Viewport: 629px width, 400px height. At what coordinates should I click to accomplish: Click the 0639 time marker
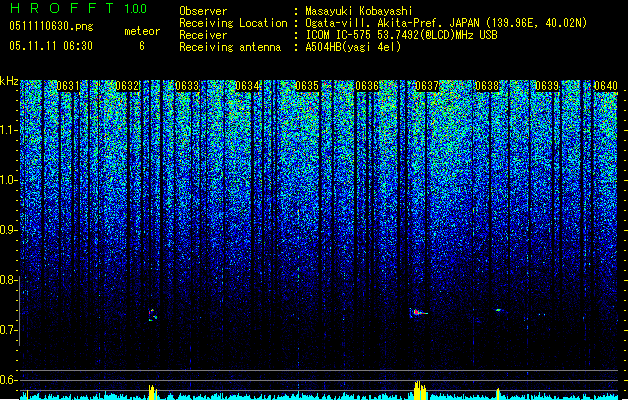(547, 86)
